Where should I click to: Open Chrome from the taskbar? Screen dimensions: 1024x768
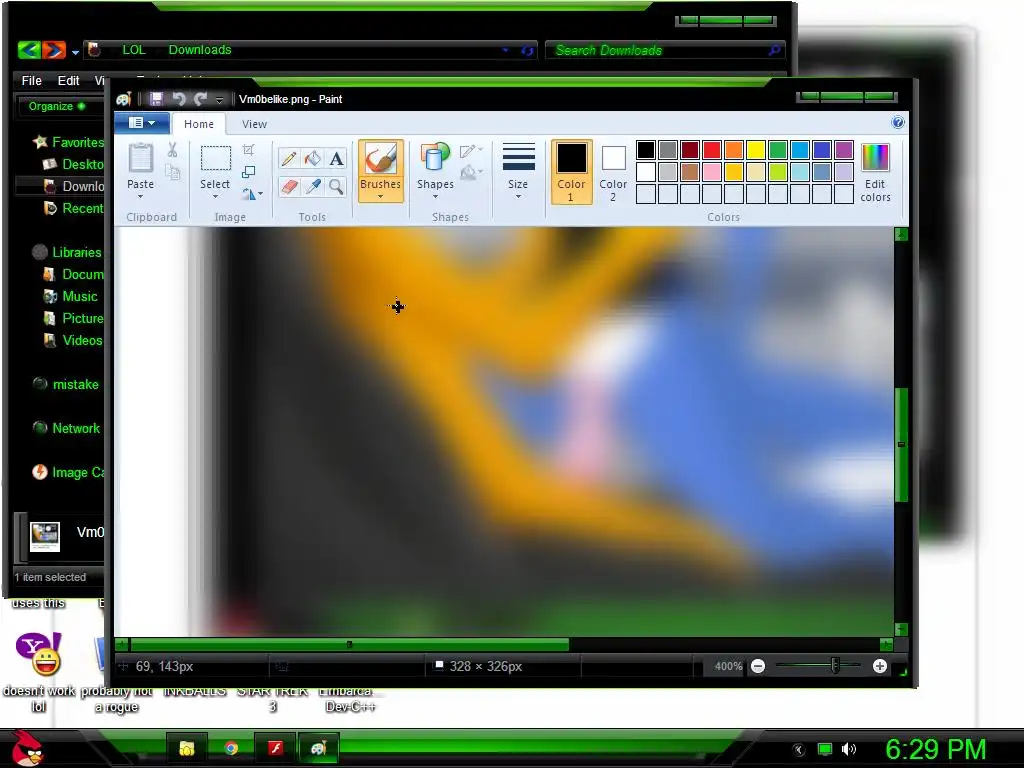click(x=231, y=748)
